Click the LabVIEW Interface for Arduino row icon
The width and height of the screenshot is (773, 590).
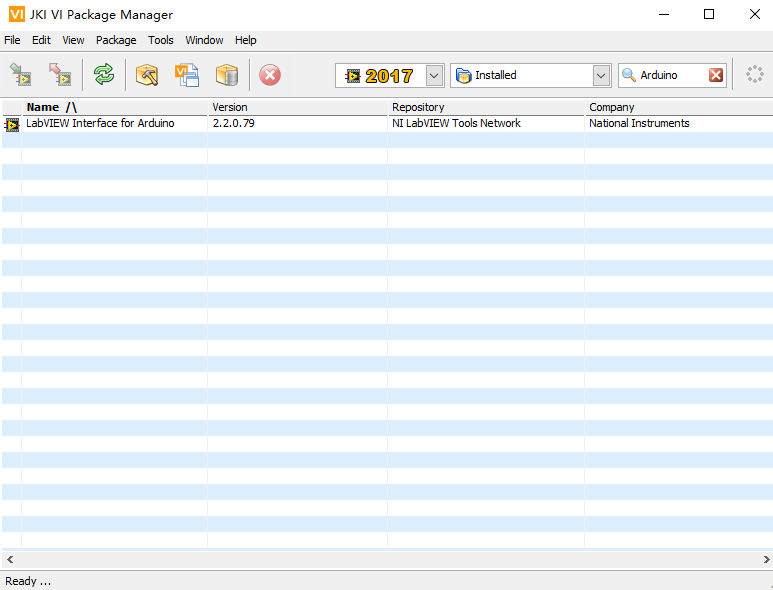[x=12, y=125]
